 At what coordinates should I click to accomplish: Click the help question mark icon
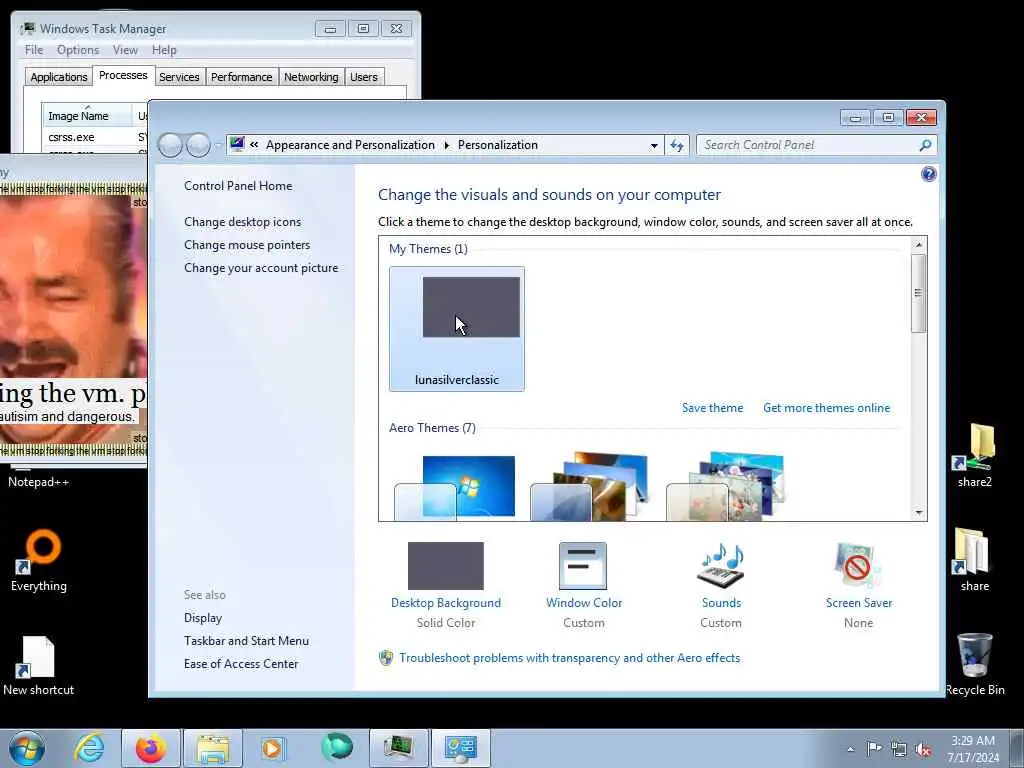(928, 174)
